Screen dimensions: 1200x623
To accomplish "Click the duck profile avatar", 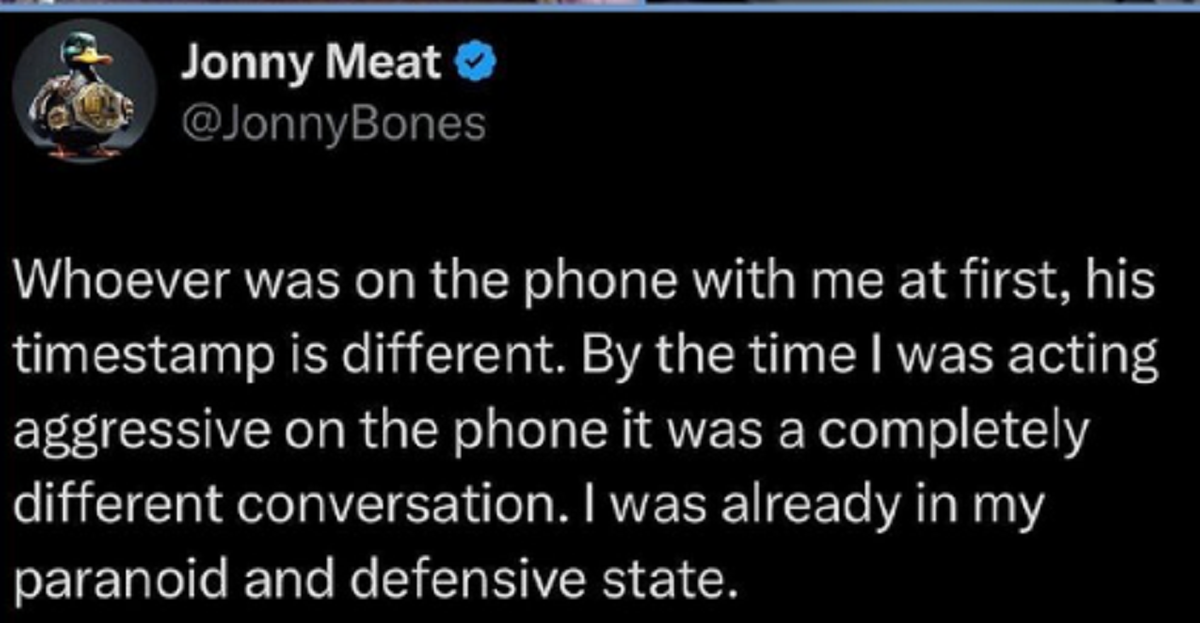I will coord(88,91).
